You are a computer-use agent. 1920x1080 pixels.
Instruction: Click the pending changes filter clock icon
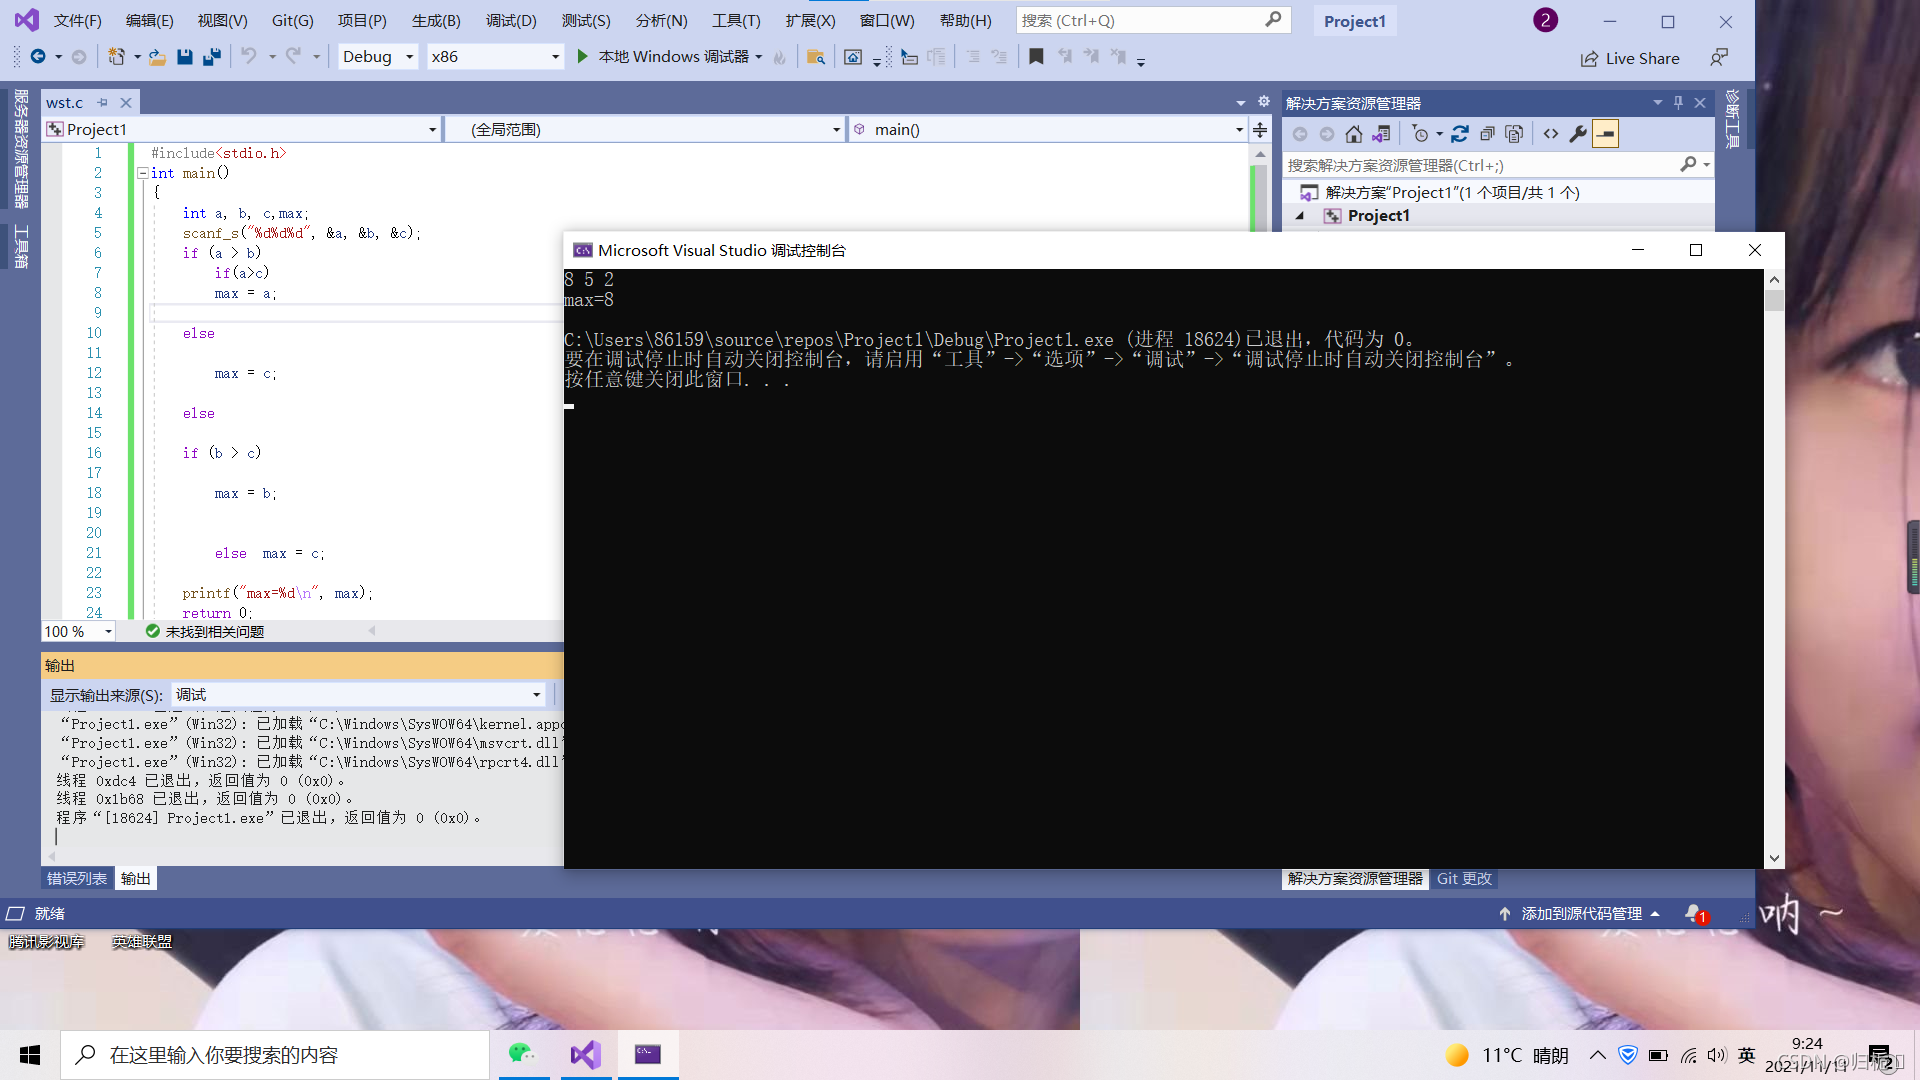click(1420, 134)
